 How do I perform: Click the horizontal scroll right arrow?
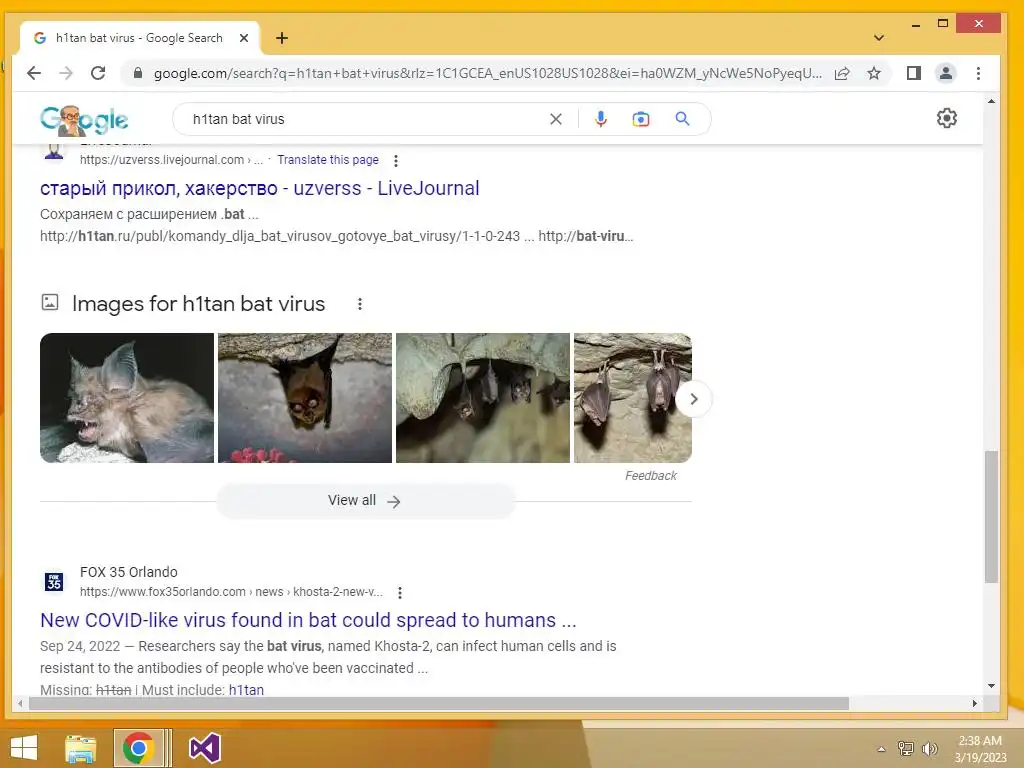974,703
